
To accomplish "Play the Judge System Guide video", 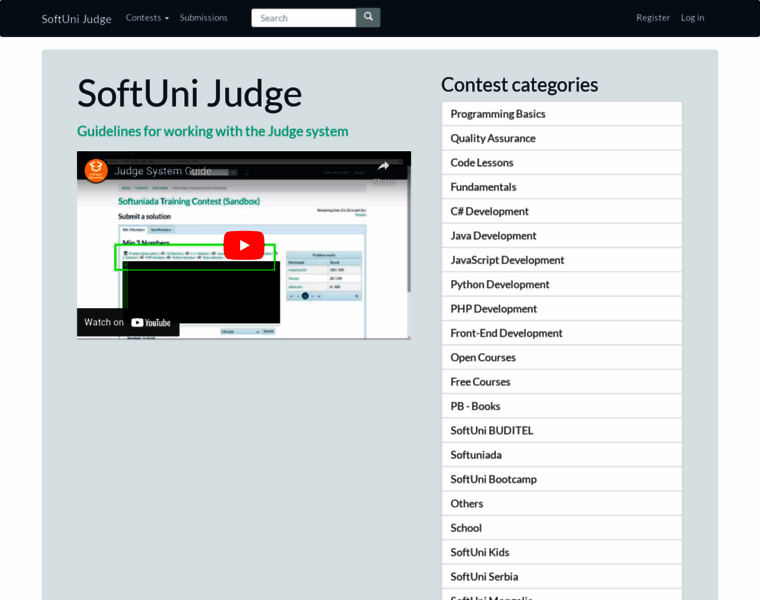I will [243, 245].
